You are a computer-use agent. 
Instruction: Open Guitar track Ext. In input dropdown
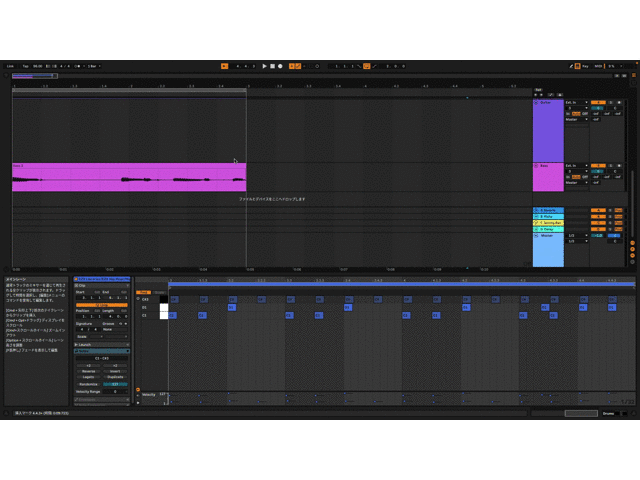tap(573, 102)
